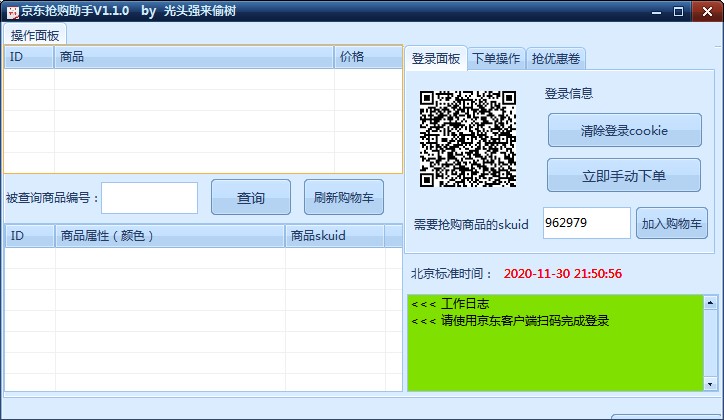
Task: Close the 京东抢购助手 window
Action: pos(706,10)
